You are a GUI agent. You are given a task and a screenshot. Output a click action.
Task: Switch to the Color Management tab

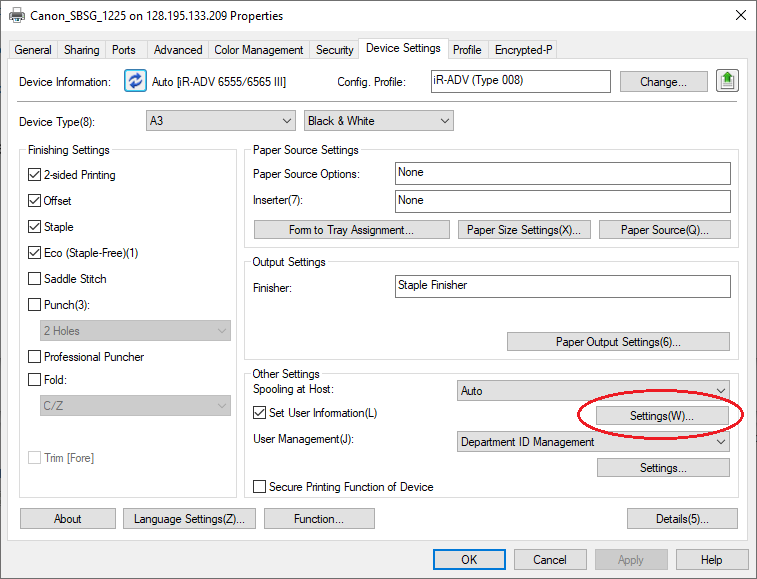point(258,50)
